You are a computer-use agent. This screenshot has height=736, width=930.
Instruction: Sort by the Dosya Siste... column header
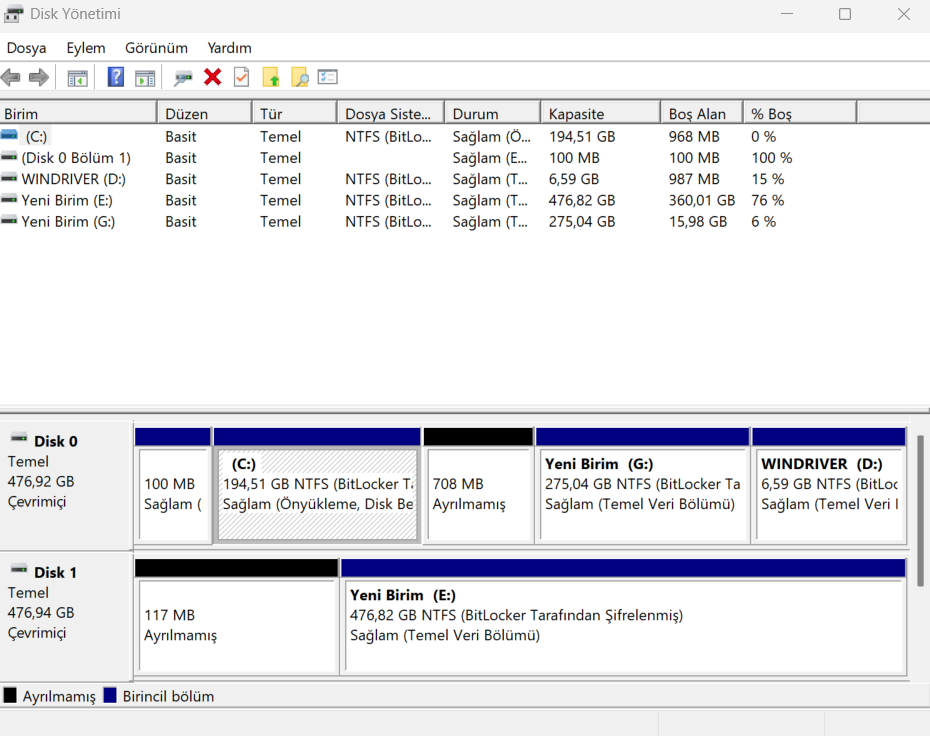pos(391,113)
